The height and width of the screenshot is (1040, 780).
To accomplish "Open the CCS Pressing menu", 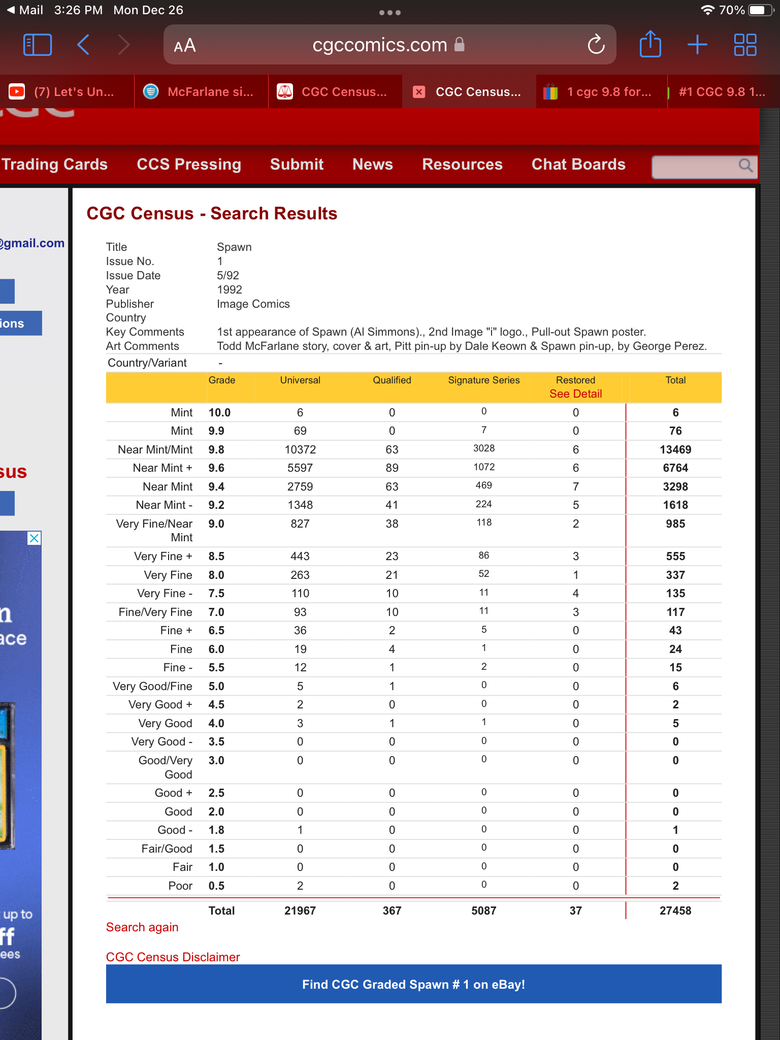I will coord(189,164).
